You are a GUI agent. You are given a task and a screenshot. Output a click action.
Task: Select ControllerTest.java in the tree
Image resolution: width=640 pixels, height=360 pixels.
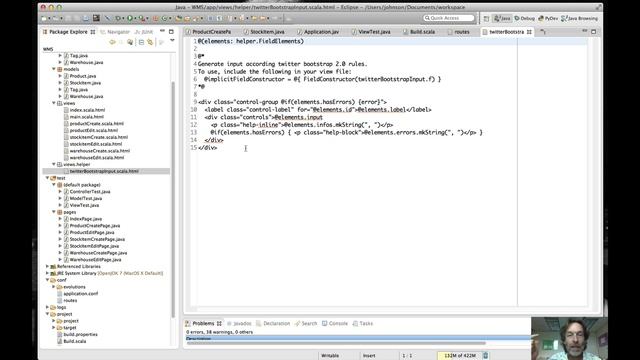90,192
